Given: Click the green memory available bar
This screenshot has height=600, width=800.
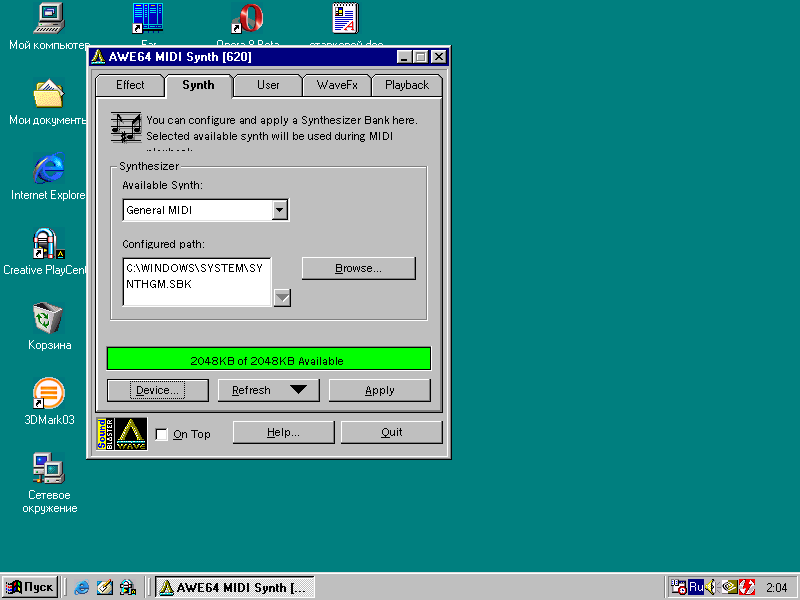Looking at the screenshot, I should (269, 359).
